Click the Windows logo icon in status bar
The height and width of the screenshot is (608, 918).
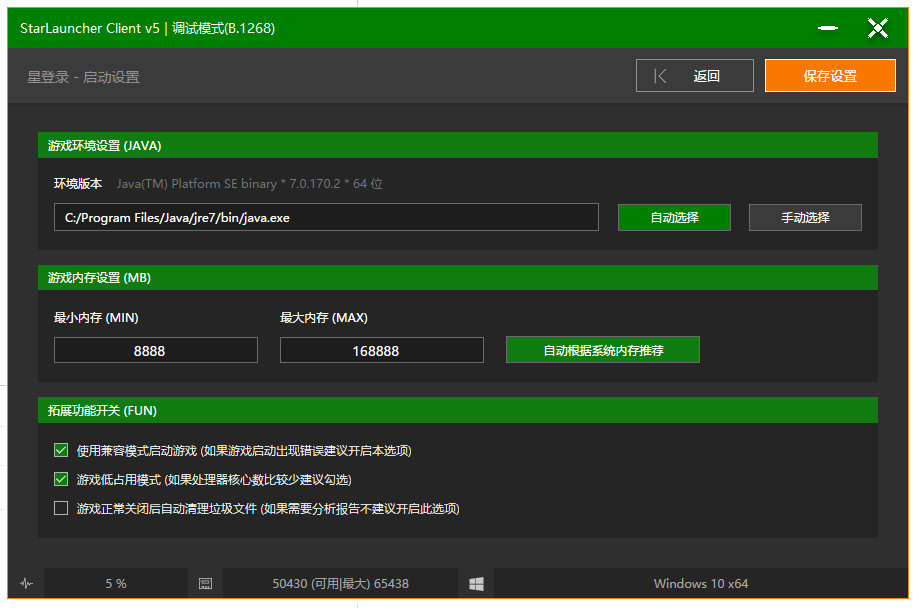coord(477,583)
